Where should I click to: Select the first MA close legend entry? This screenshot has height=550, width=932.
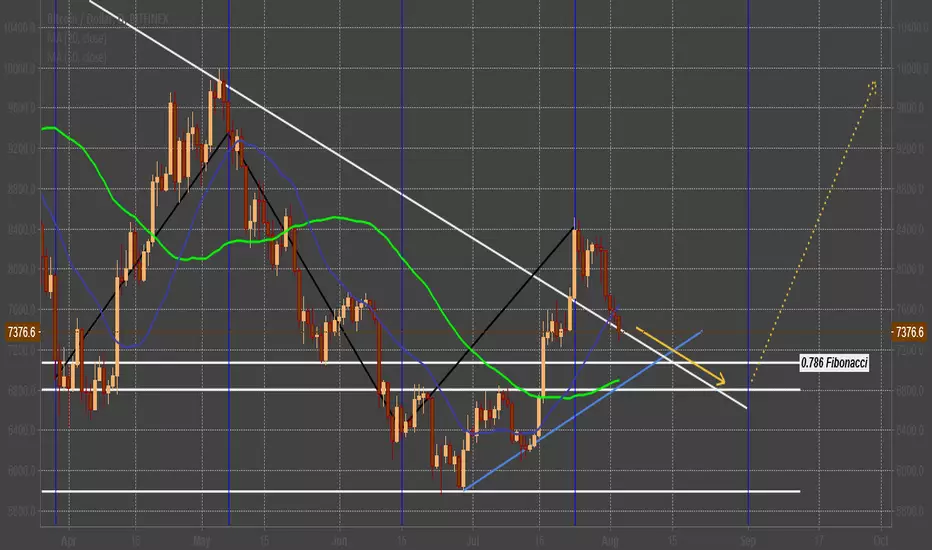[76, 39]
